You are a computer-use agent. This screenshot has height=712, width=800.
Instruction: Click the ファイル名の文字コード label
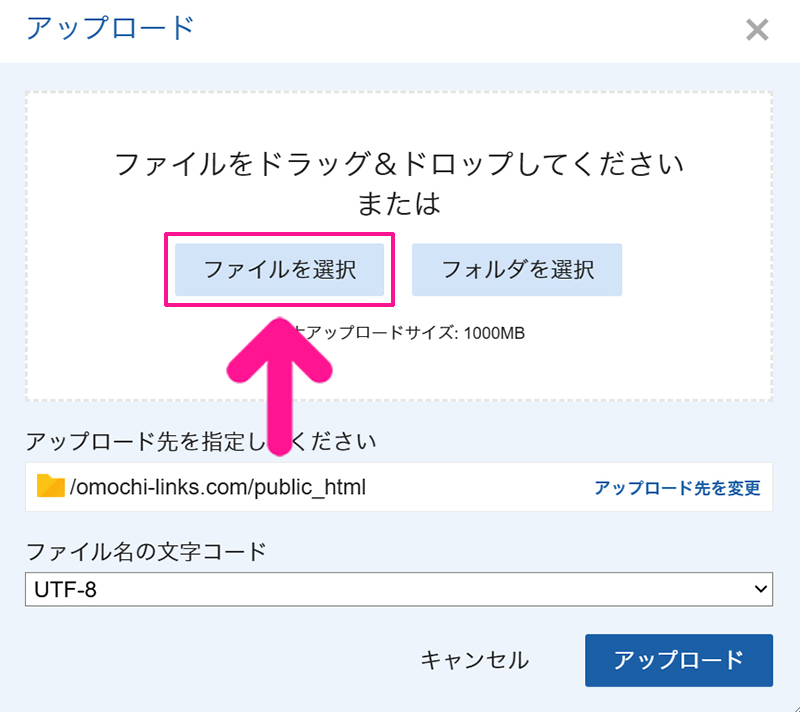pos(146,550)
